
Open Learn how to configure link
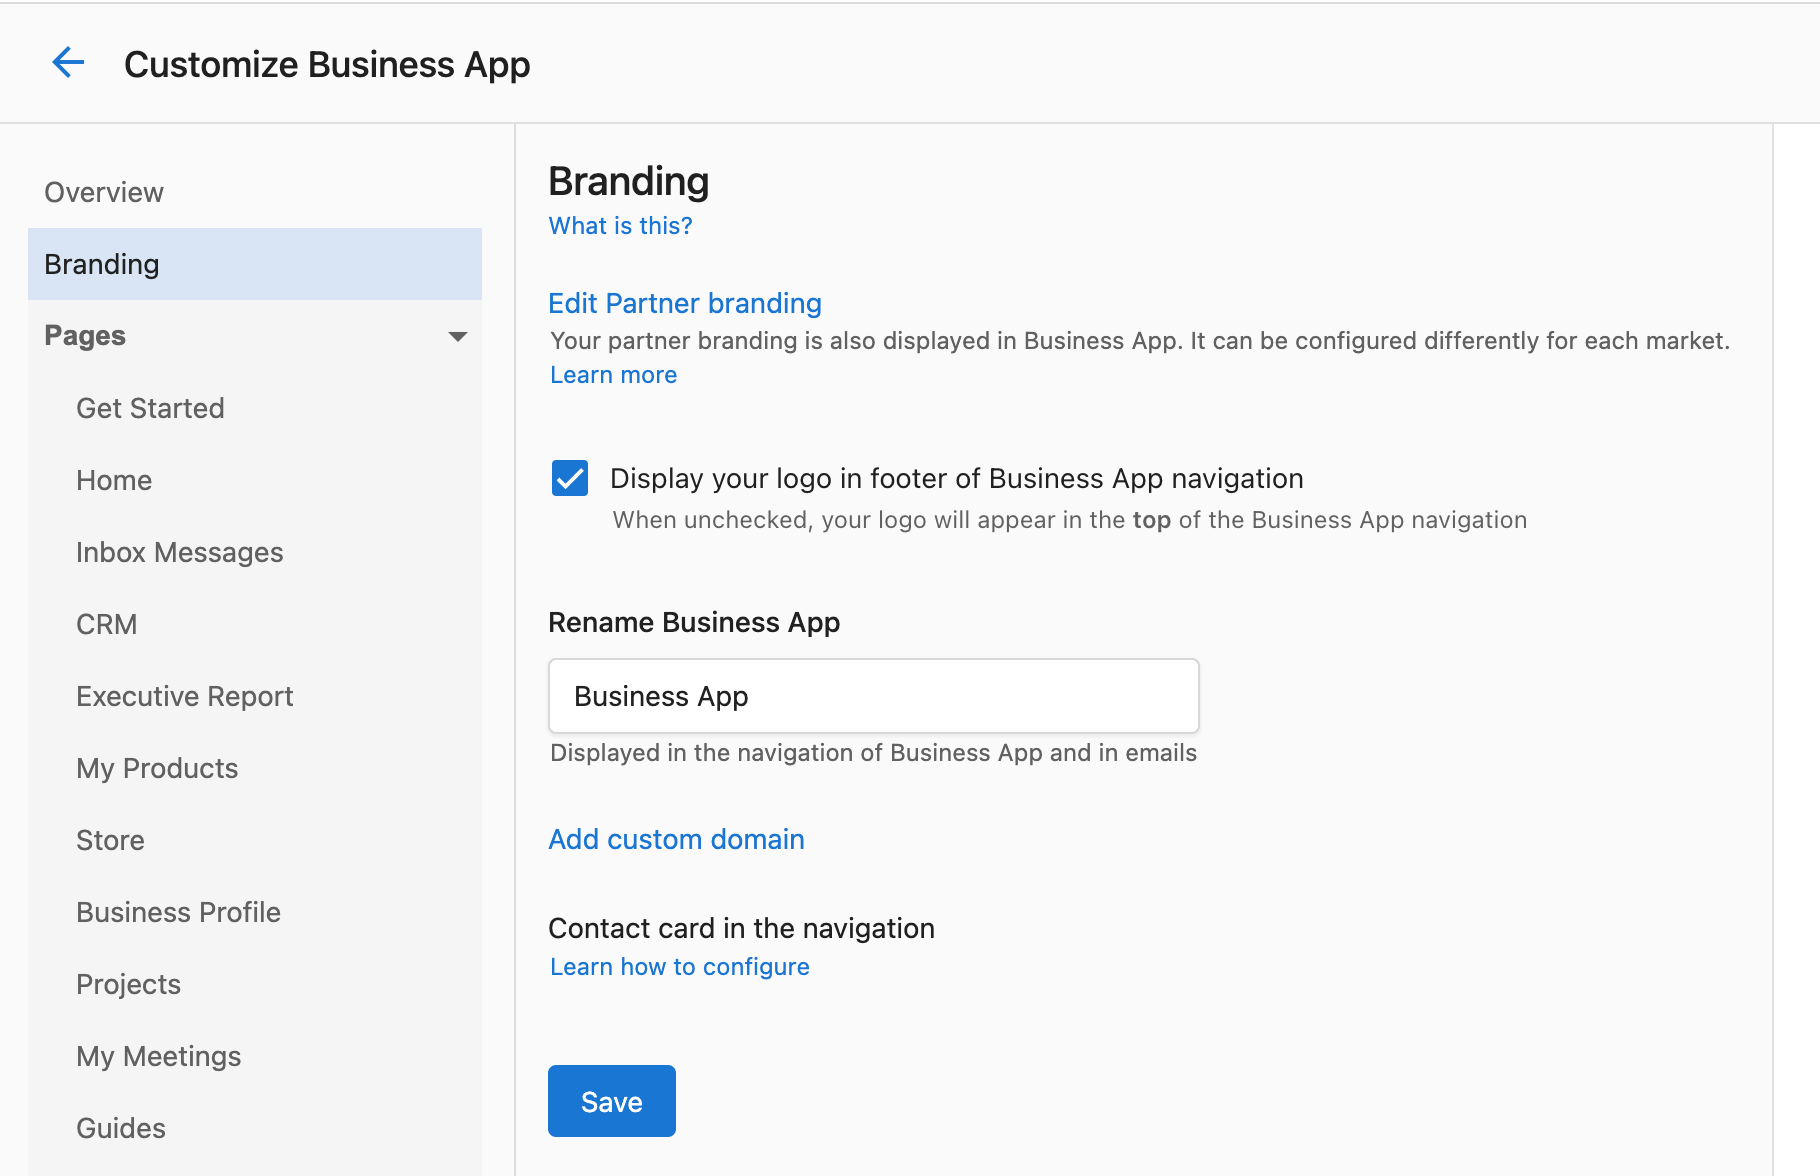680,967
